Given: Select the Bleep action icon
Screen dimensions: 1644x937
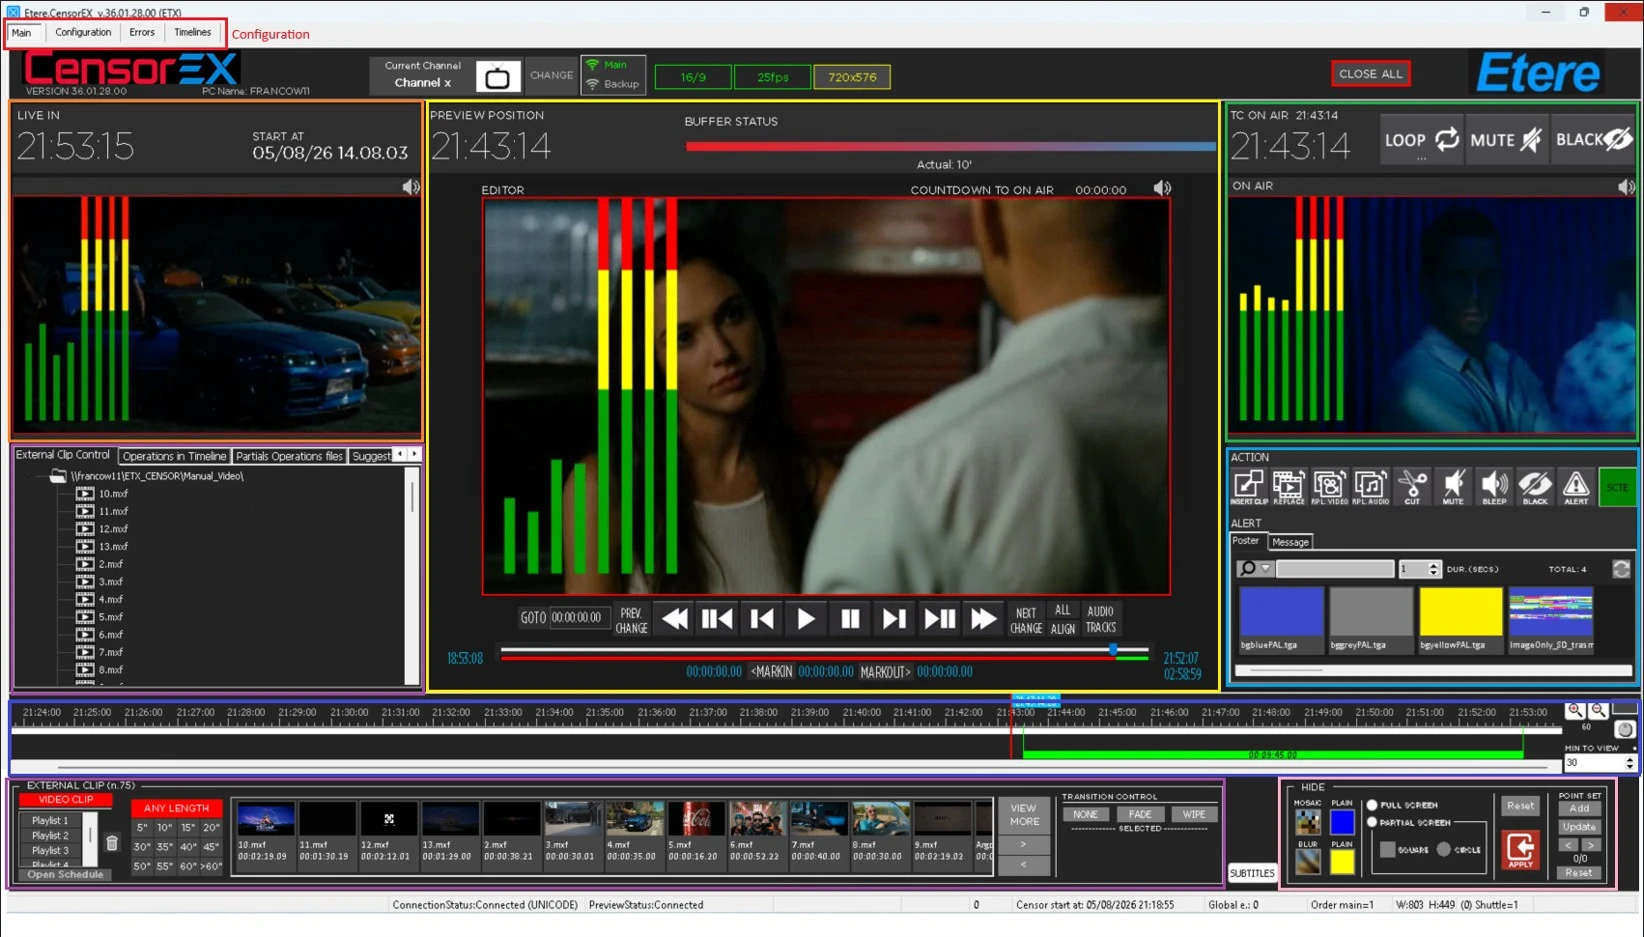Looking at the screenshot, I should click(x=1494, y=487).
